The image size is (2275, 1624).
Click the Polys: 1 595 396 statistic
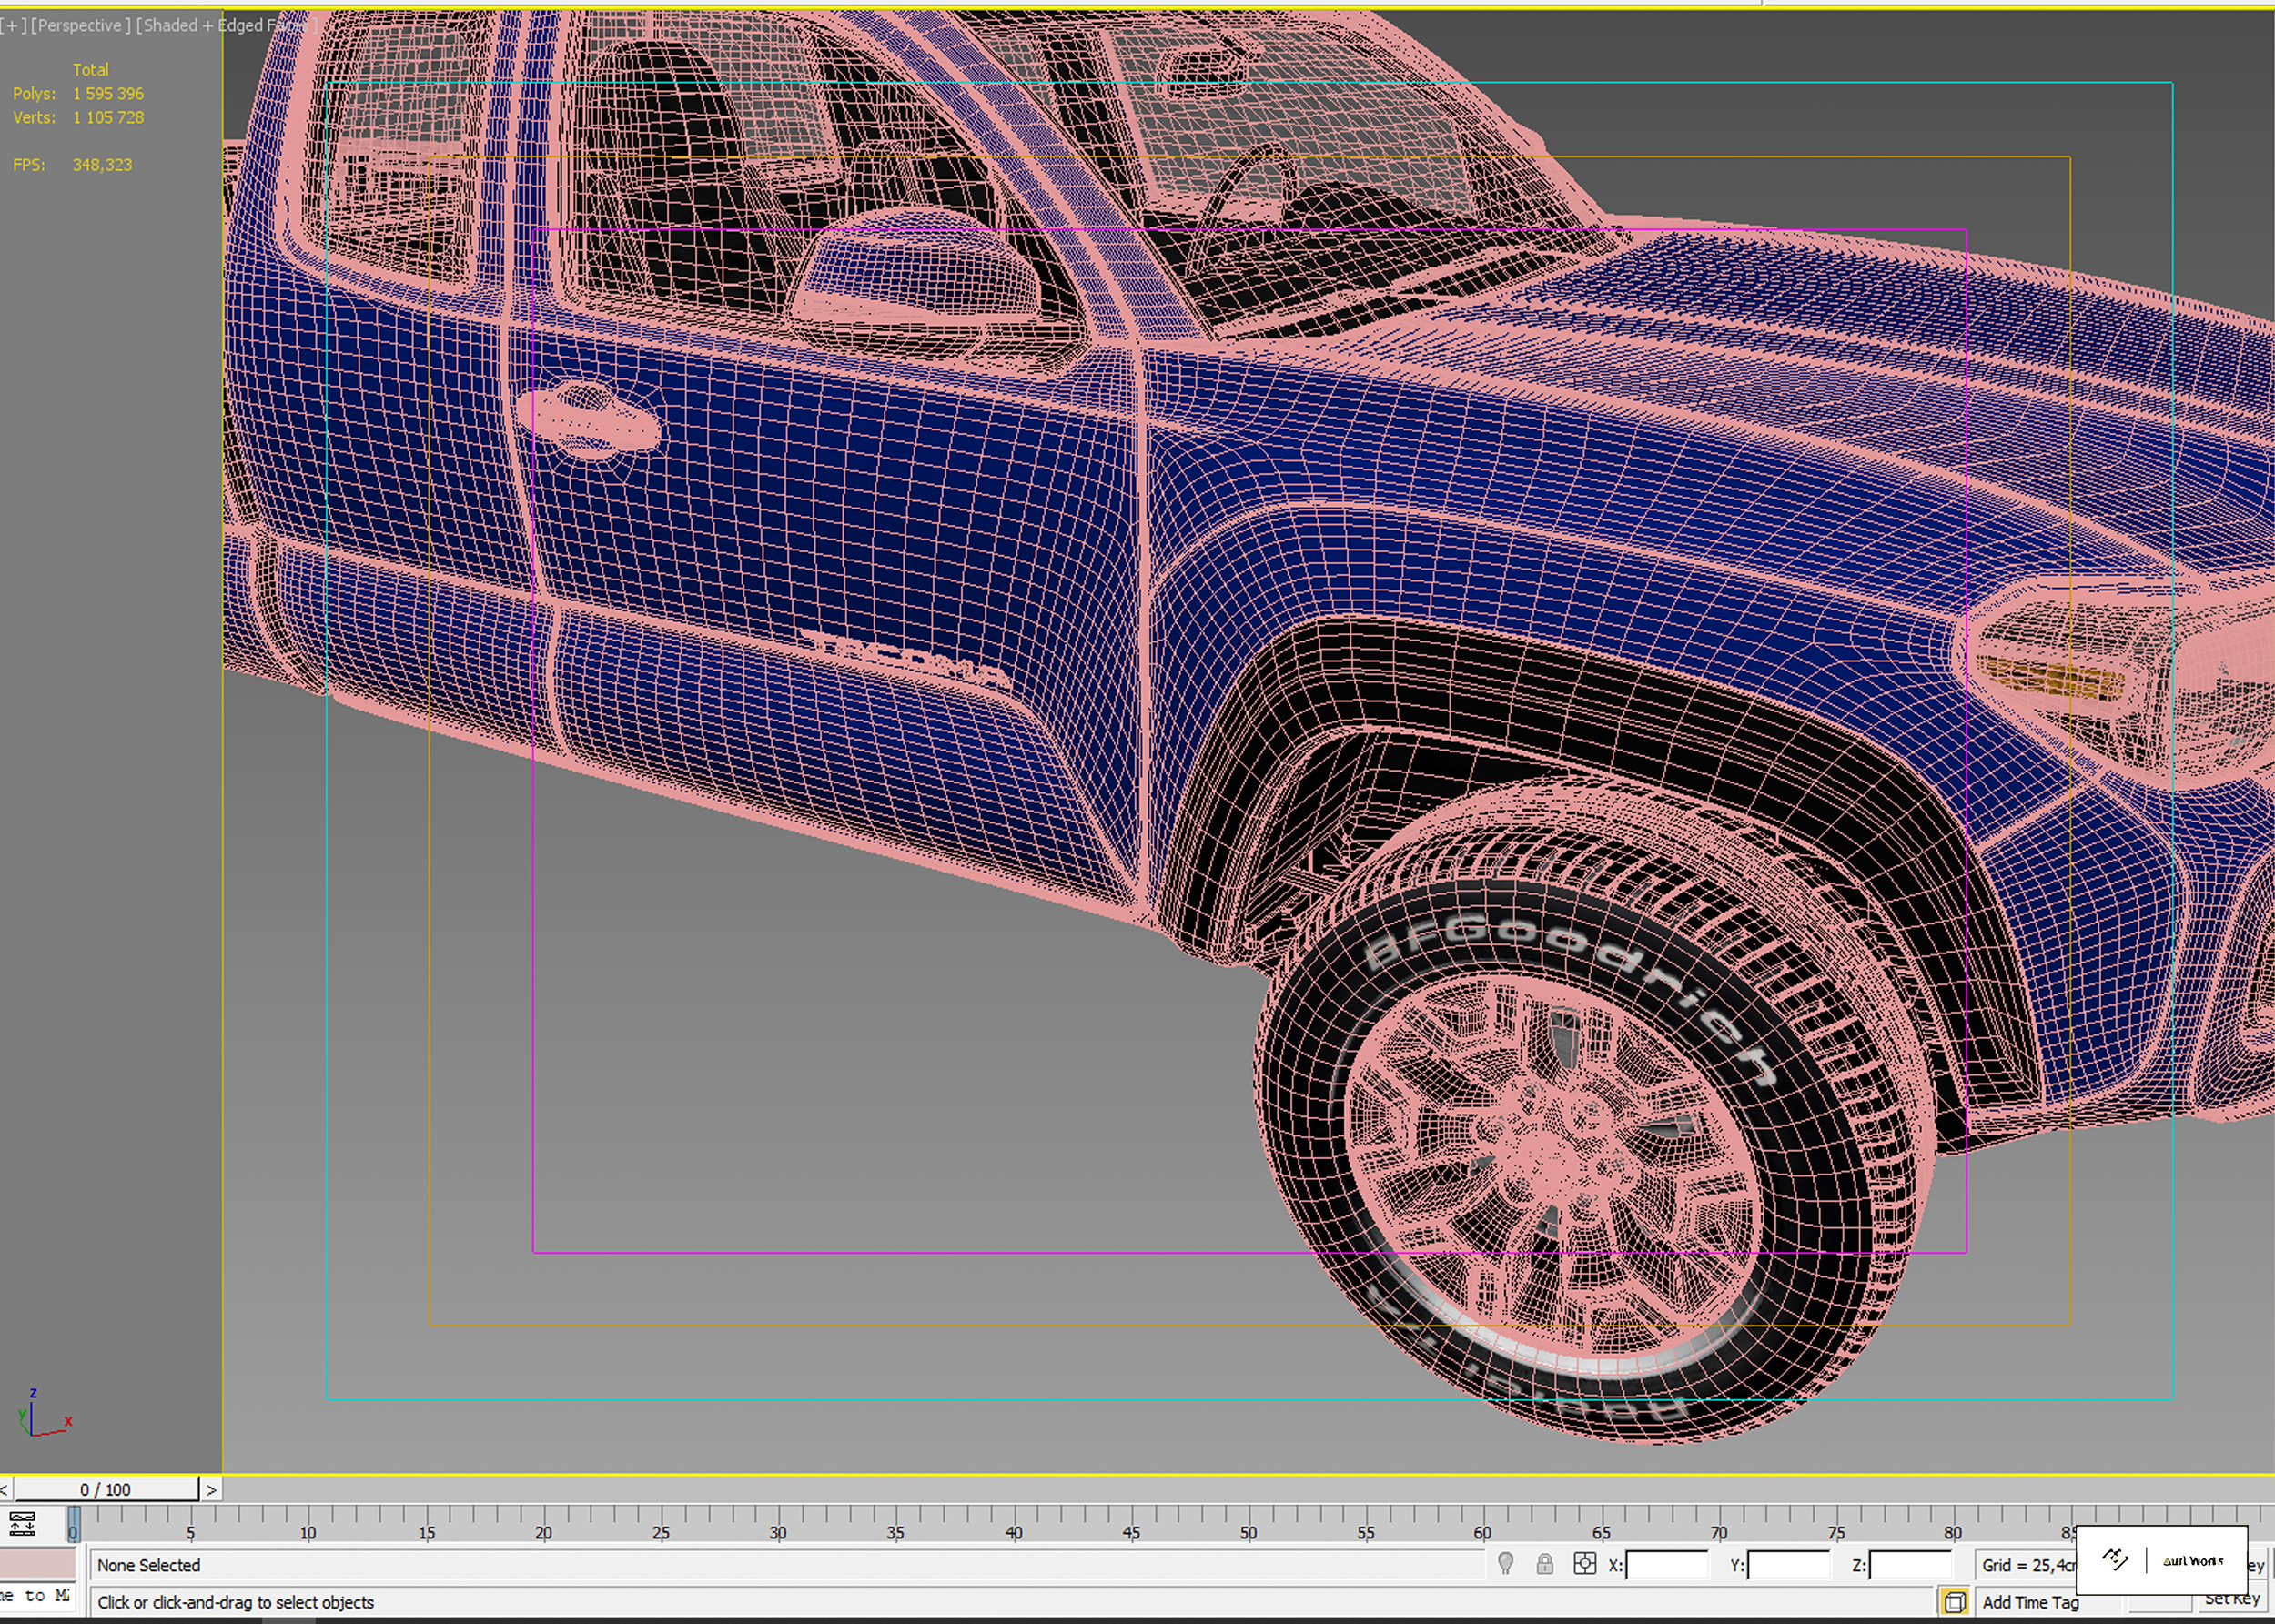click(x=78, y=93)
